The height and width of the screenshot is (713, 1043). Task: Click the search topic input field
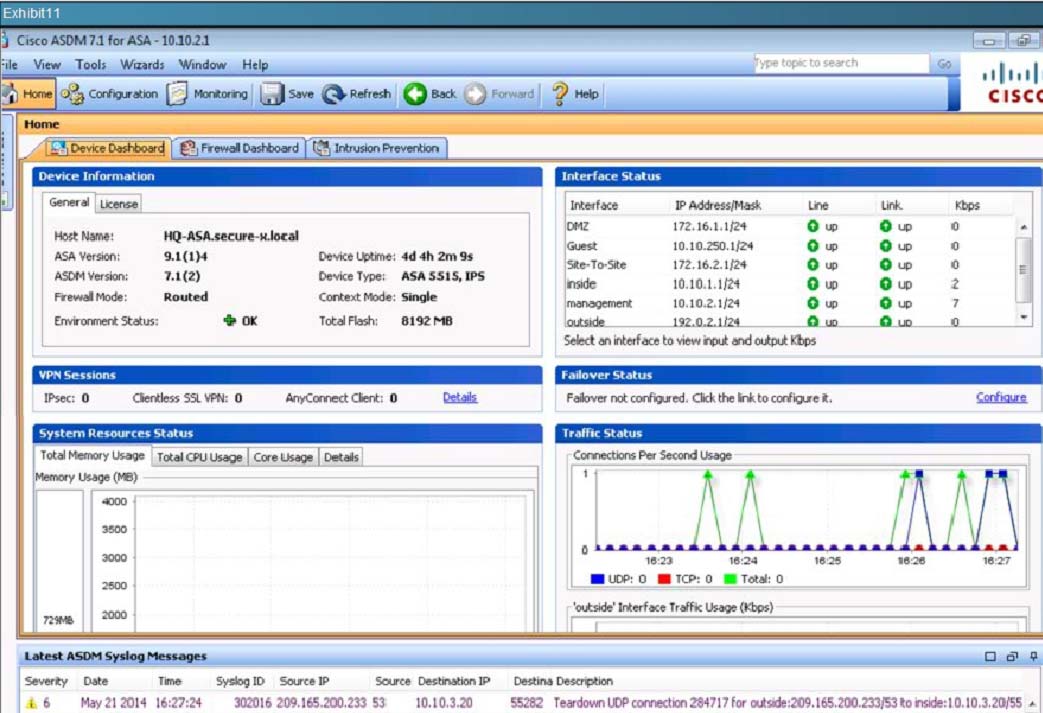point(841,63)
